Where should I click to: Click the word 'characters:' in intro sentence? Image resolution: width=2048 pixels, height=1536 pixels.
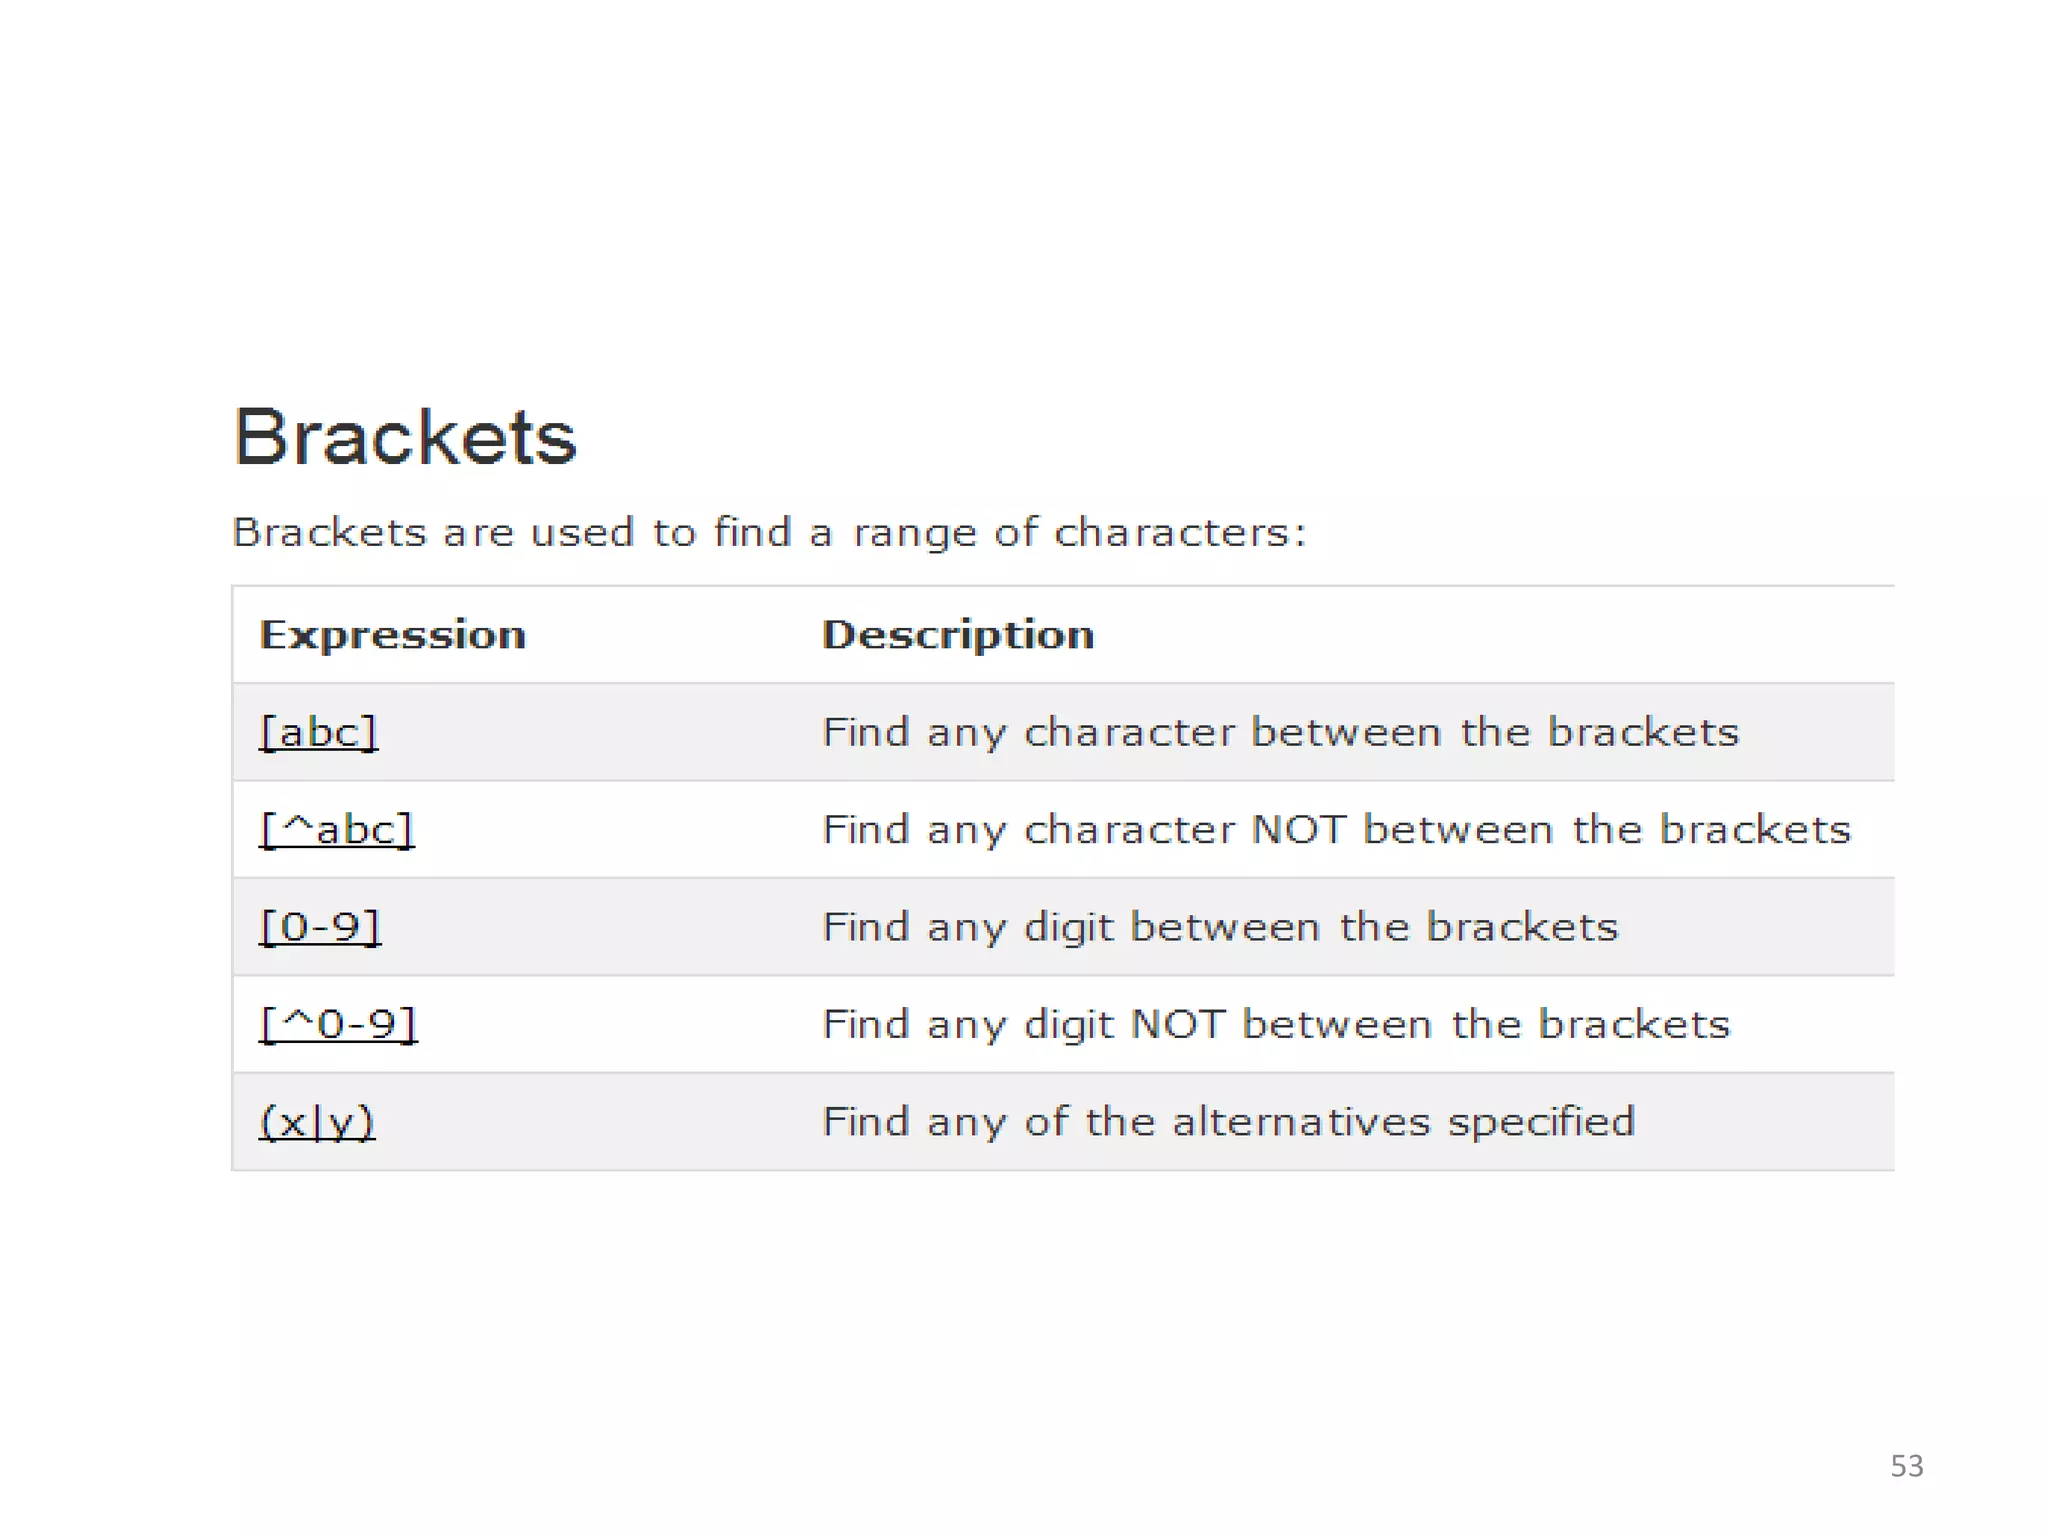[1180, 532]
